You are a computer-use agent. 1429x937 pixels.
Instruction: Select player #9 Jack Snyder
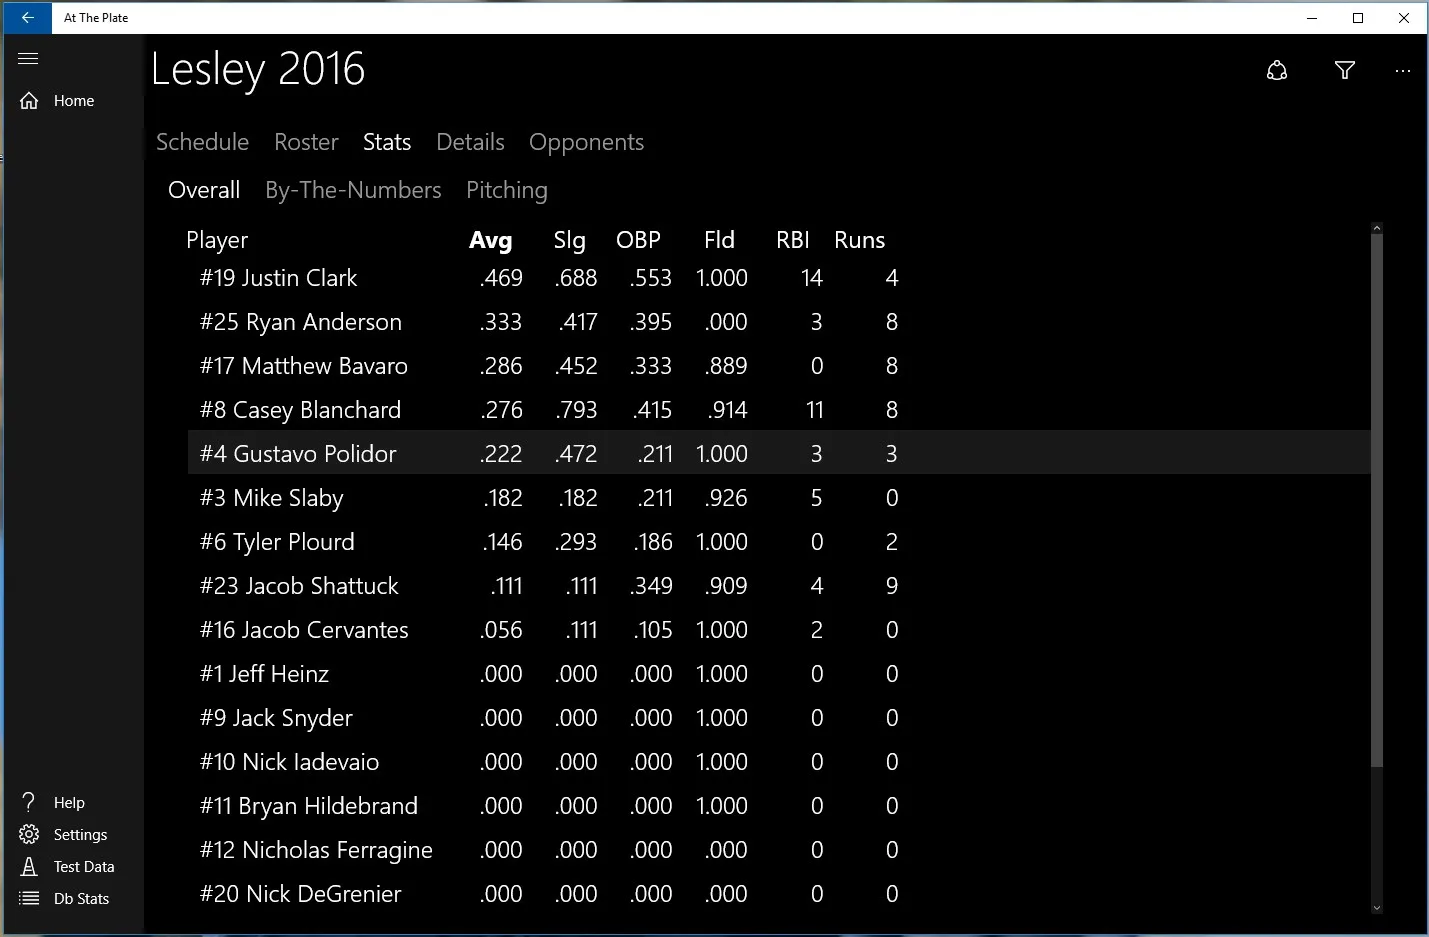click(x=778, y=718)
